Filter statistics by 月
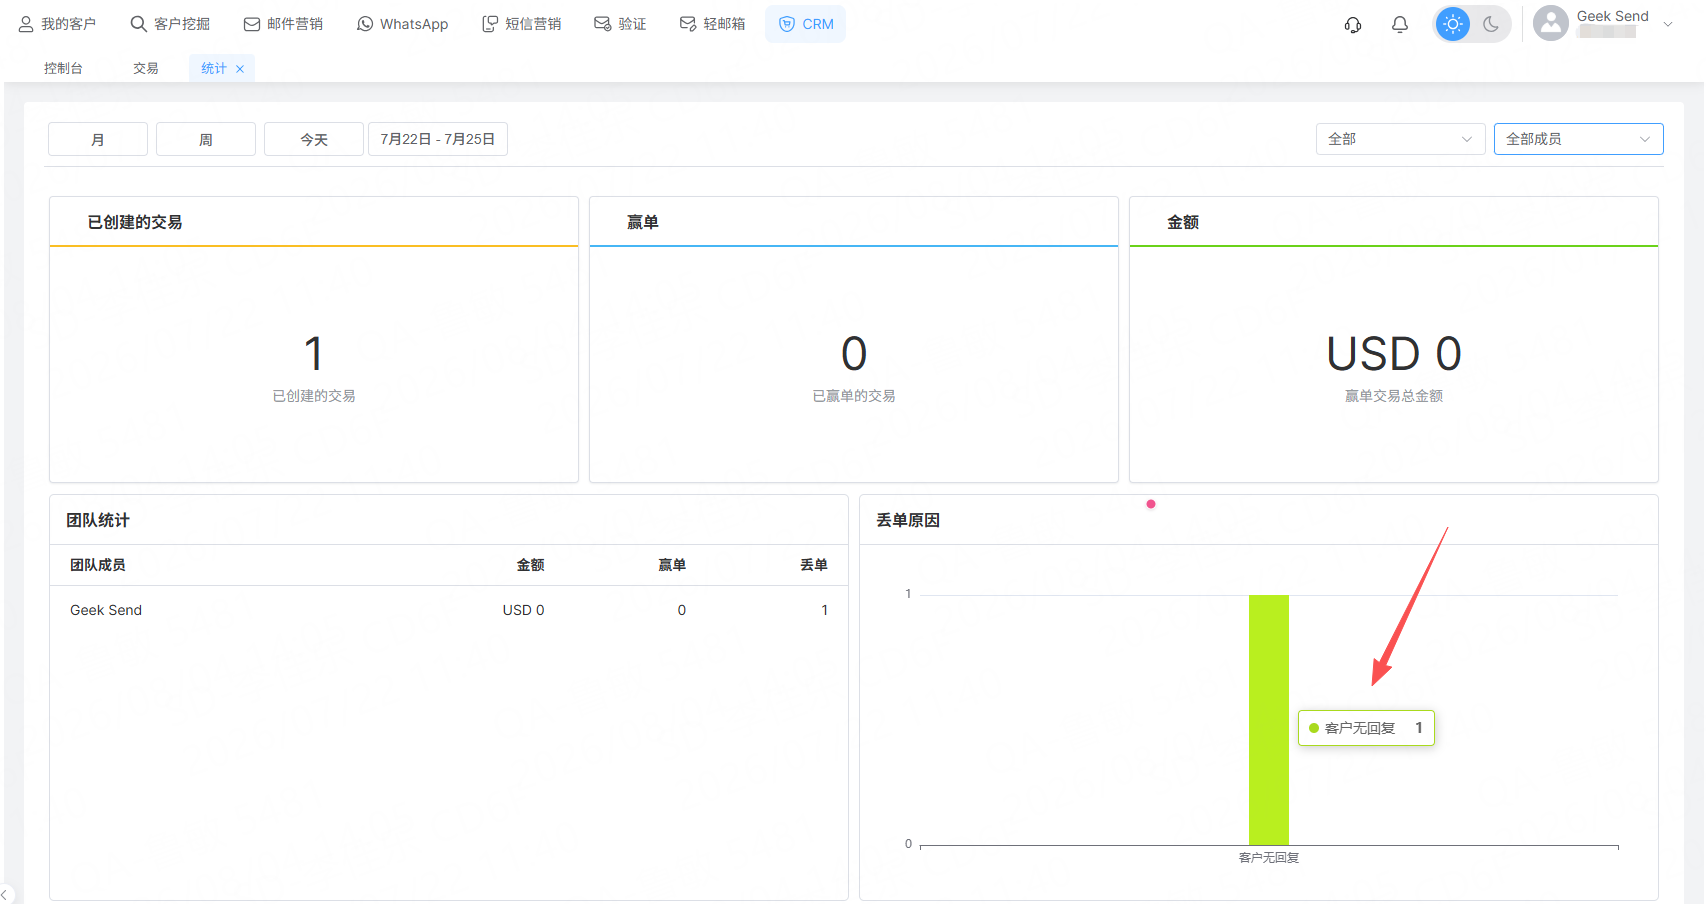The image size is (1706, 904). 98,139
